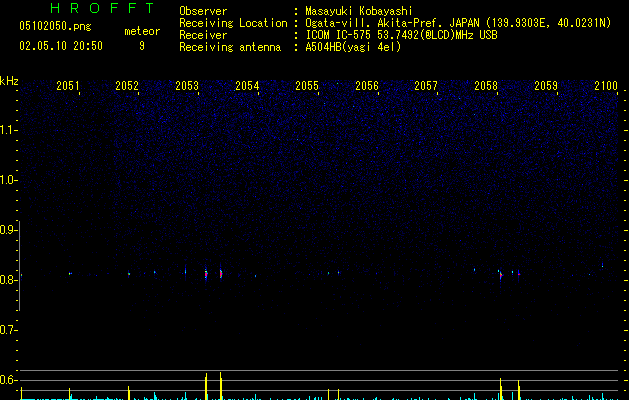Image resolution: width=629 pixels, height=400 pixels.
Task: Click the 1.0 kHz axis label
Action: pos(8,180)
